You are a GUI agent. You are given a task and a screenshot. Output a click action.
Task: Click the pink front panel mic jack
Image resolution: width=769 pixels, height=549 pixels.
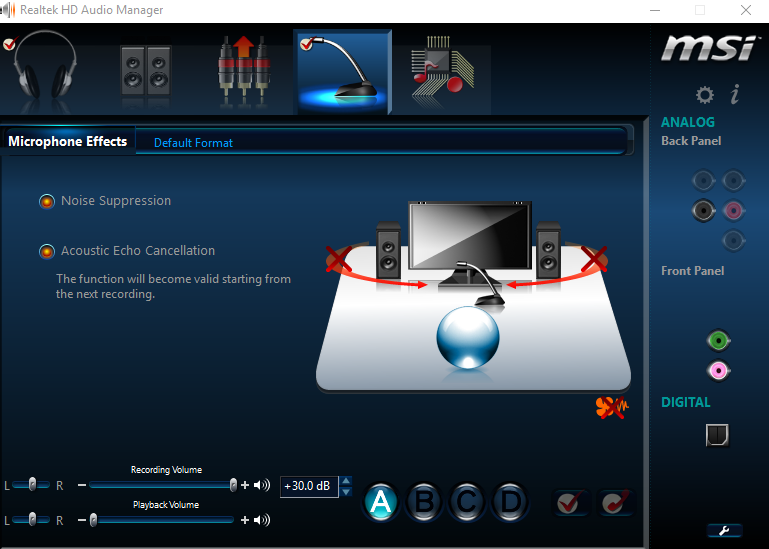pyautogui.click(x=718, y=370)
